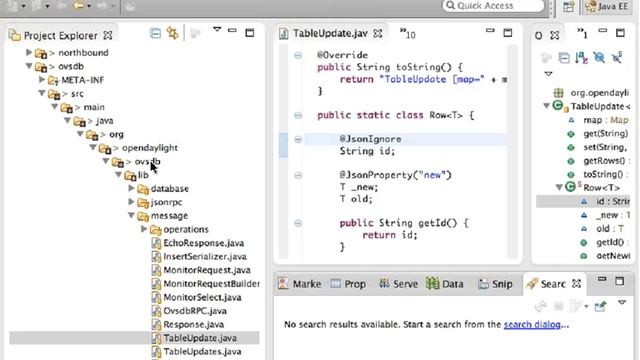This screenshot has width=640, height=360.
Task: Select old : T field in Outline
Action: (610, 229)
